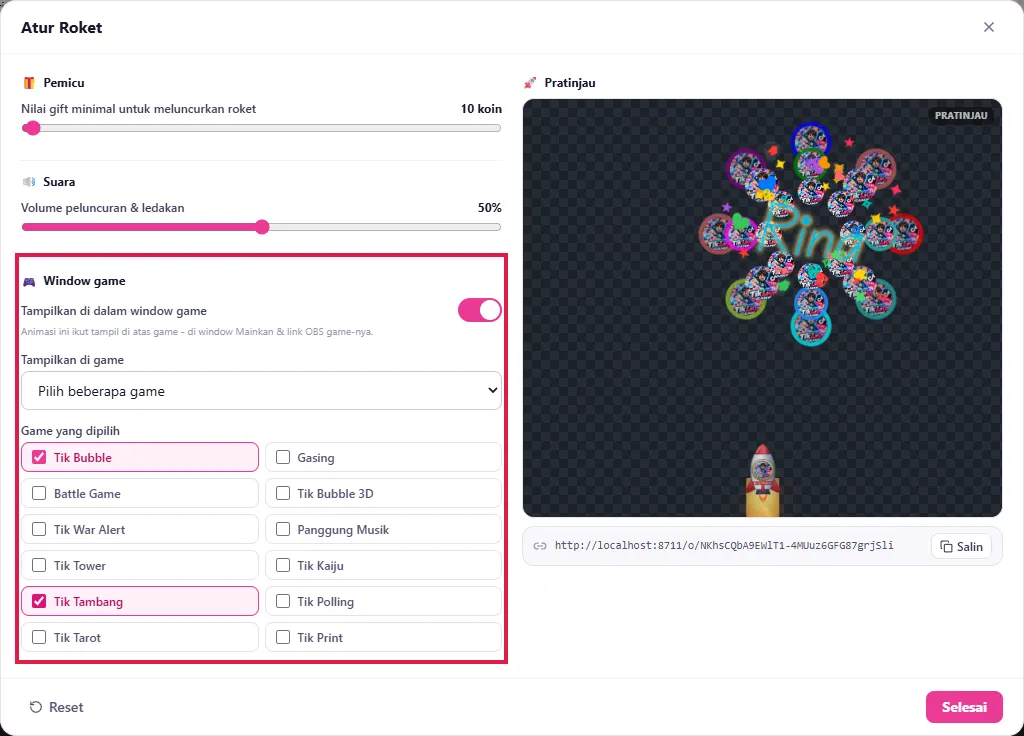The width and height of the screenshot is (1024, 736).
Task: Select the Tik Tarot checkbox
Action: click(x=39, y=637)
